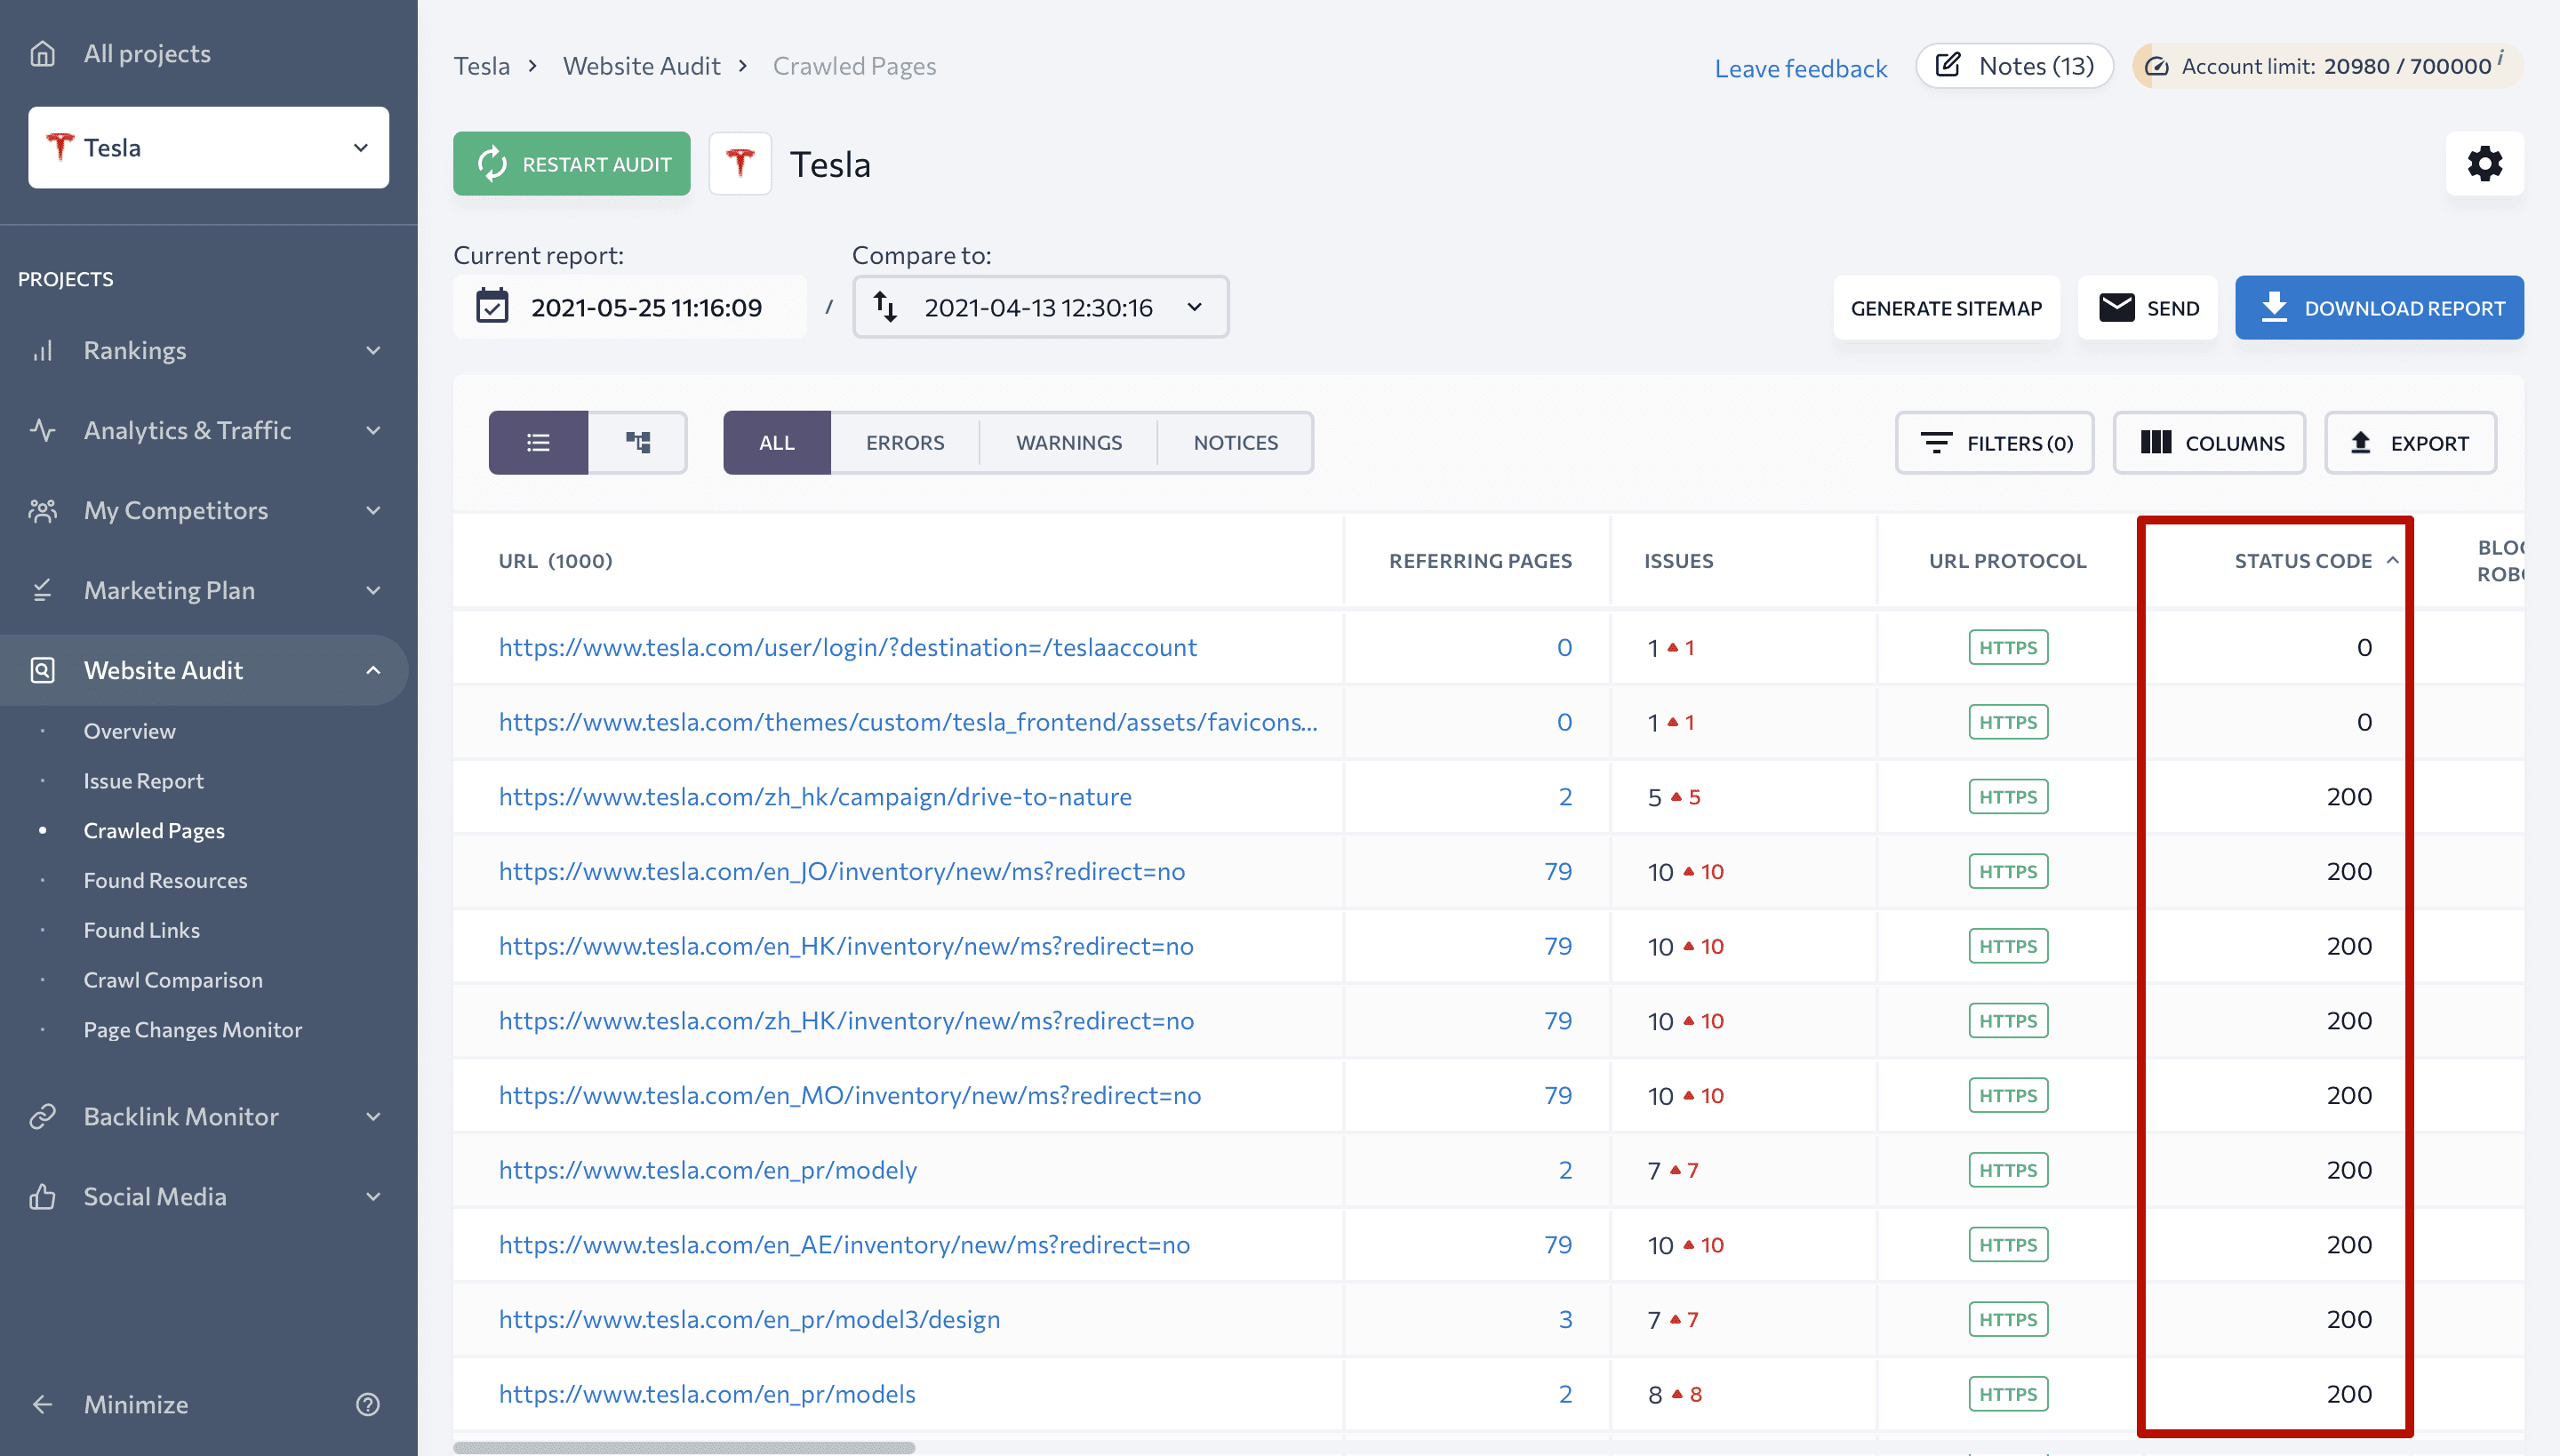
Task: Open the Compare to date dropdown
Action: [x=1040, y=307]
